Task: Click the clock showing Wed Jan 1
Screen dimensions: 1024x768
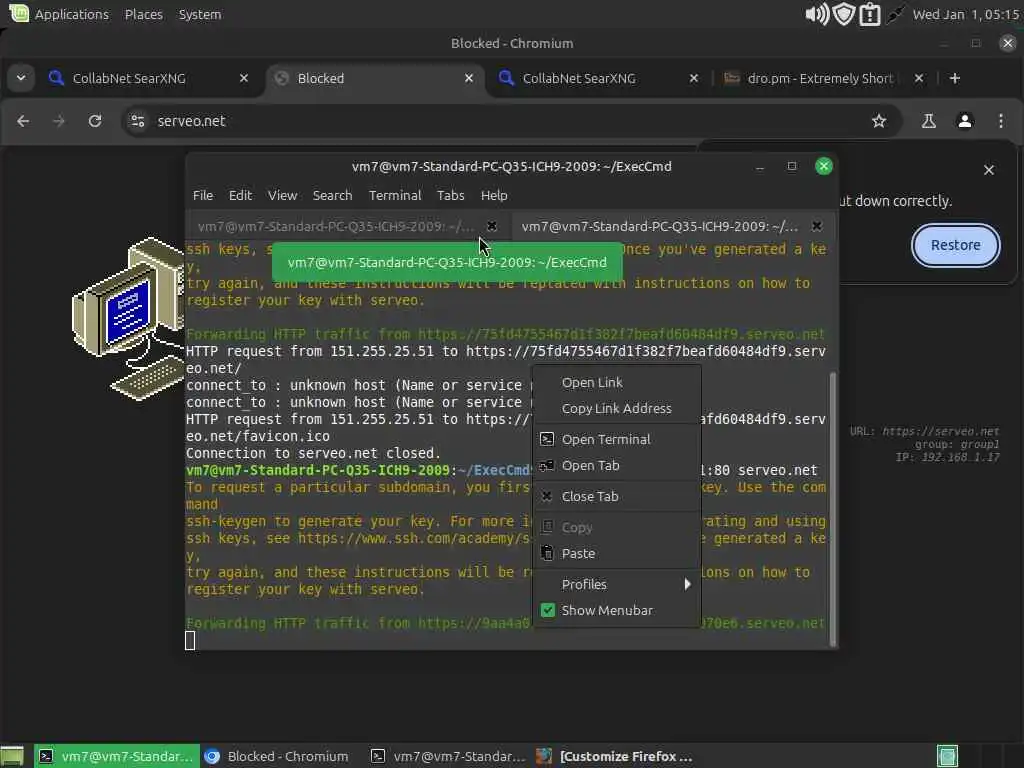Action: coord(967,14)
